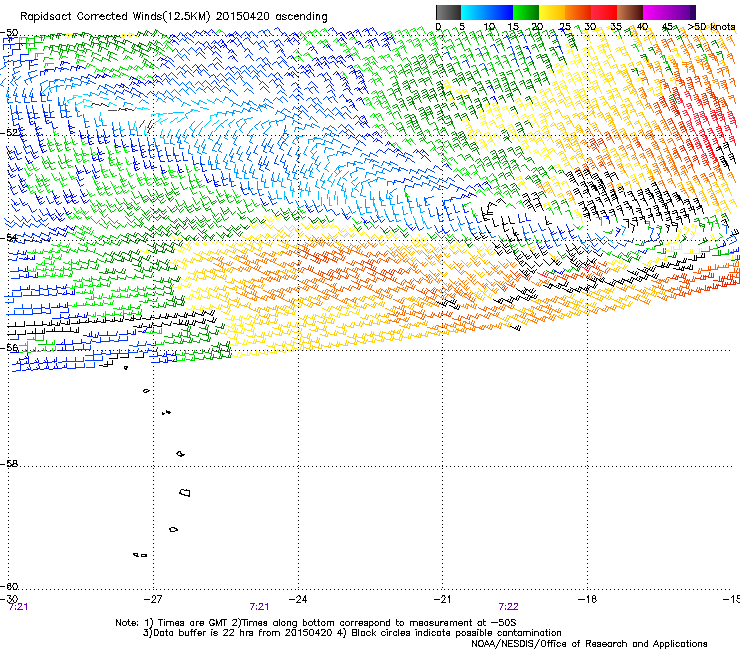Screen dimensions: 740x650
Task: Click the '20150420 ascending' text in the title
Action: pyautogui.click(x=271, y=17)
